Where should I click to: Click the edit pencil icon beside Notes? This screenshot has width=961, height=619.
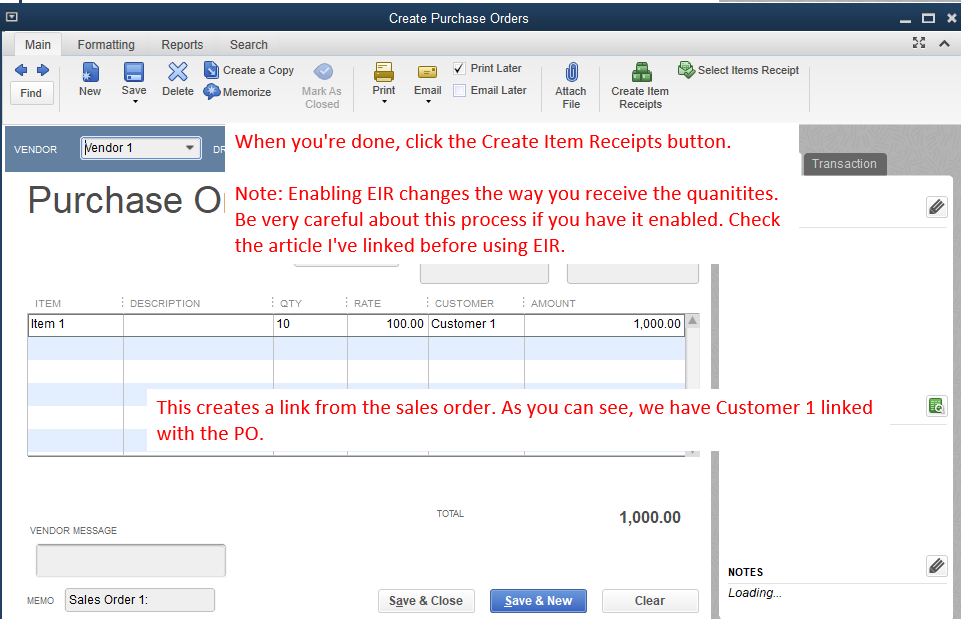tap(936, 566)
